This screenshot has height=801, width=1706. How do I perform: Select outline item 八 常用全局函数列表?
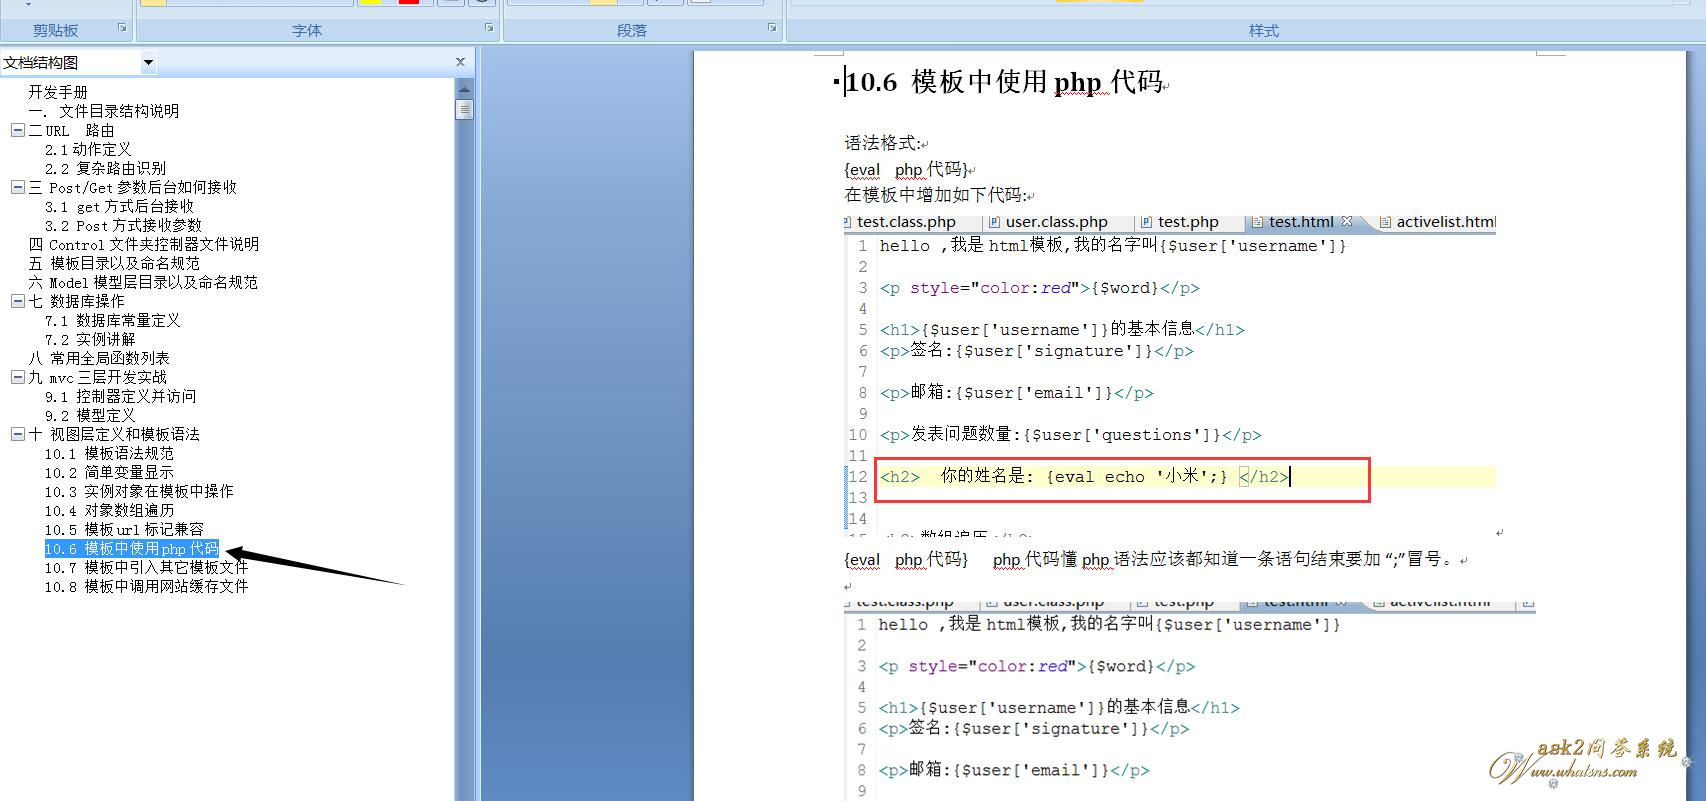point(99,358)
